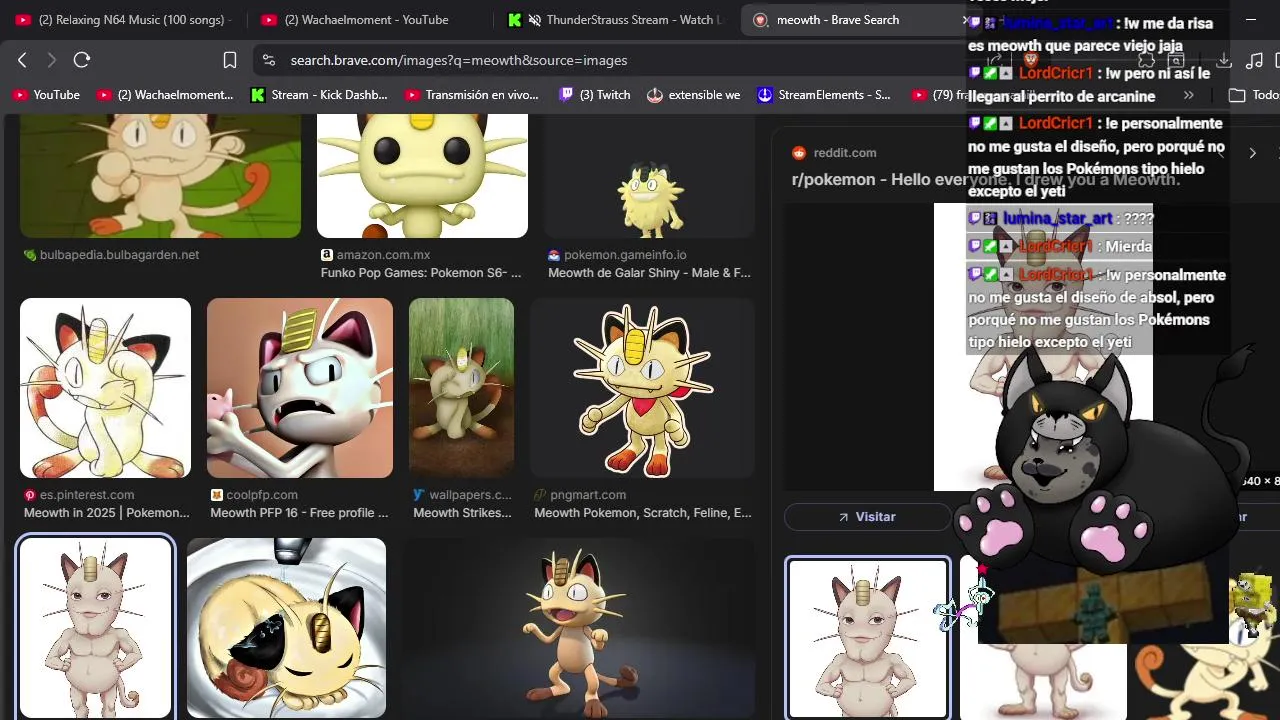Open Transmisión en vivo bookmark
Viewport: 1280px width, 720px height.
(472, 95)
